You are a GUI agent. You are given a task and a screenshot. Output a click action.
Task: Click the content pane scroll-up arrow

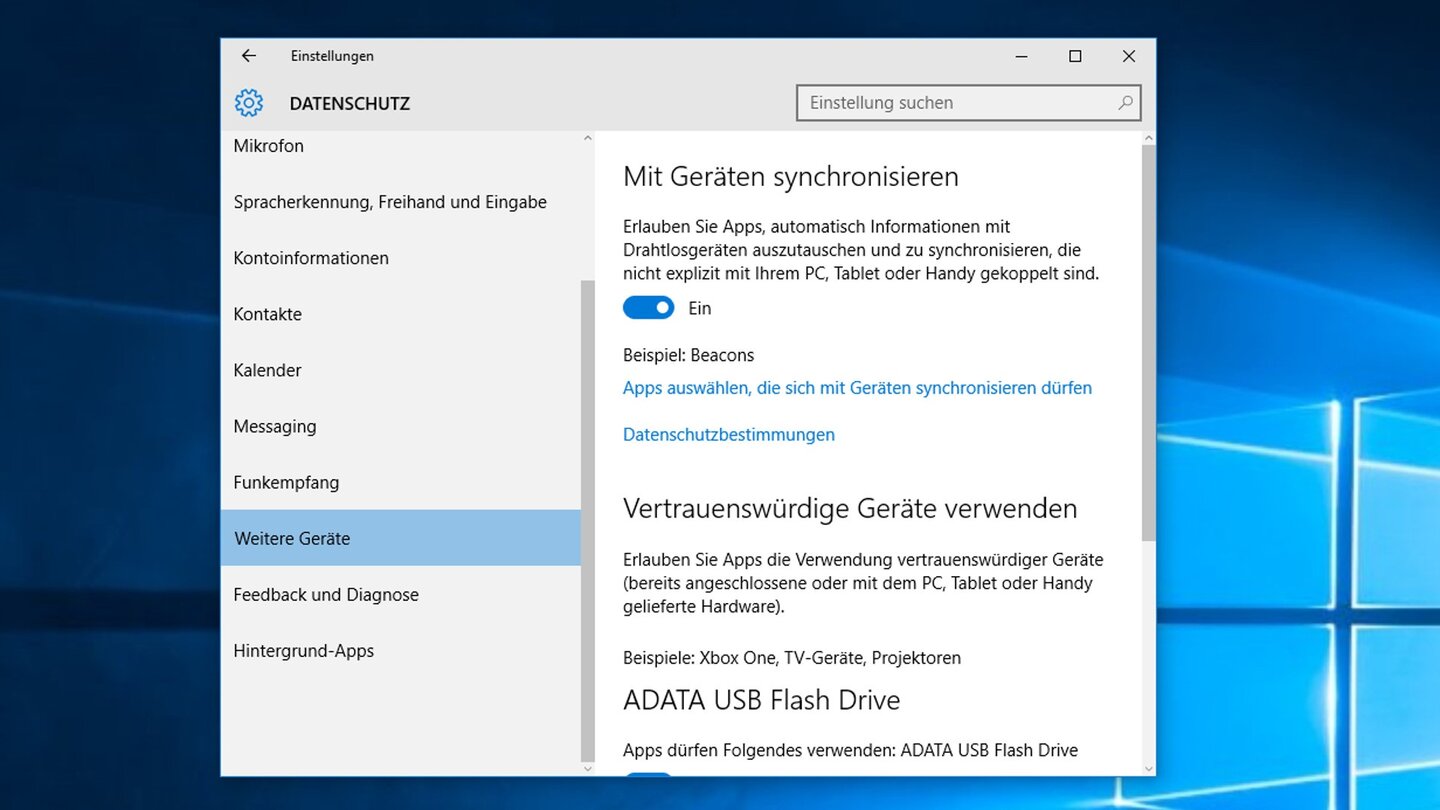(1148, 139)
